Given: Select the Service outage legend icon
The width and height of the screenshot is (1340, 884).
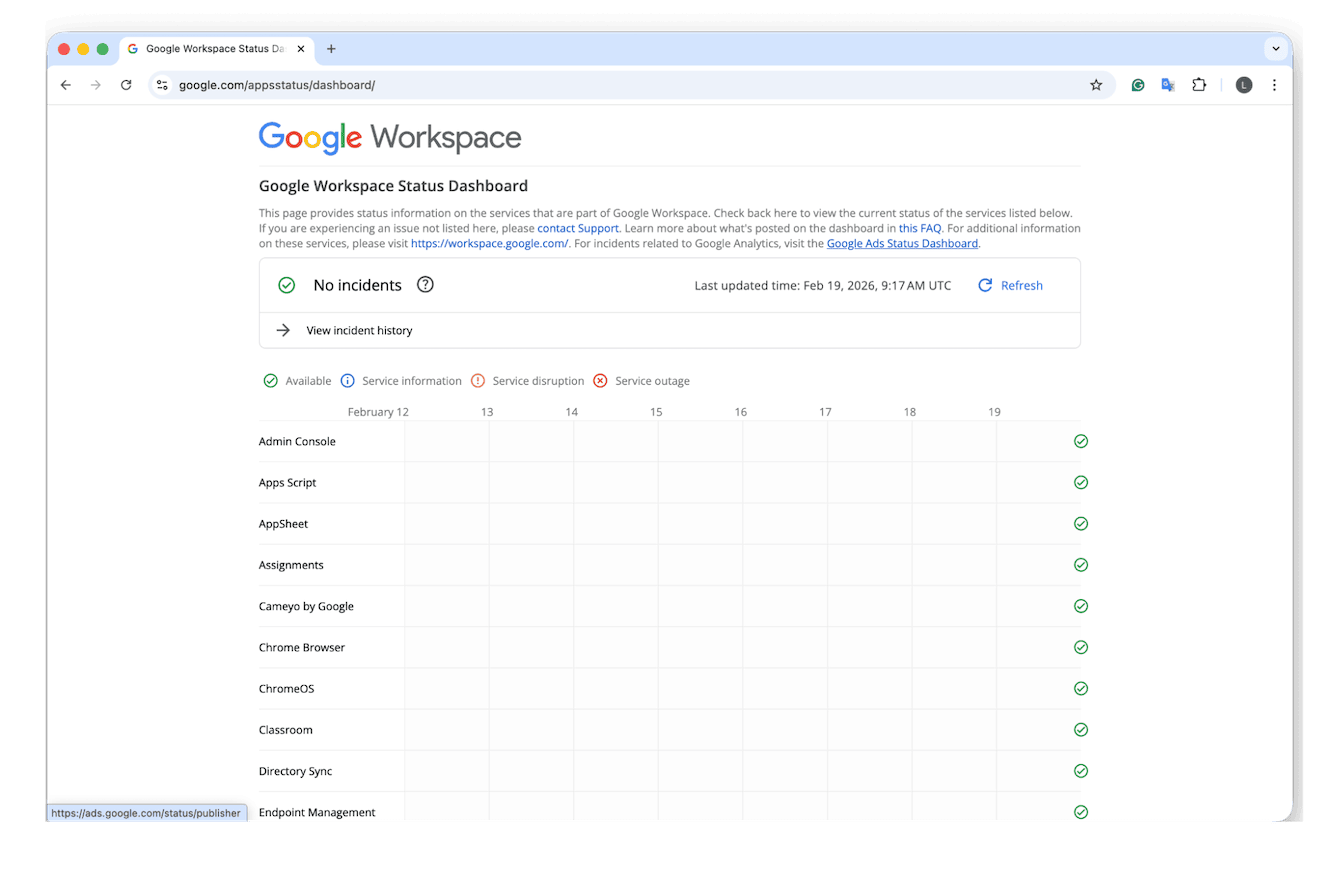Looking at the screenshot, I should point(600,380).
